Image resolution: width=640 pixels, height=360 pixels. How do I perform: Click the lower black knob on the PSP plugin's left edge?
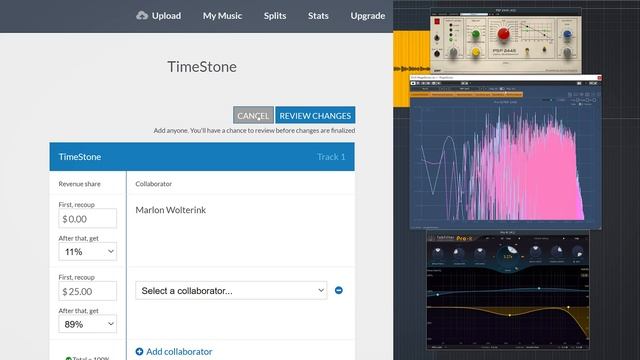tap(437, 53)
